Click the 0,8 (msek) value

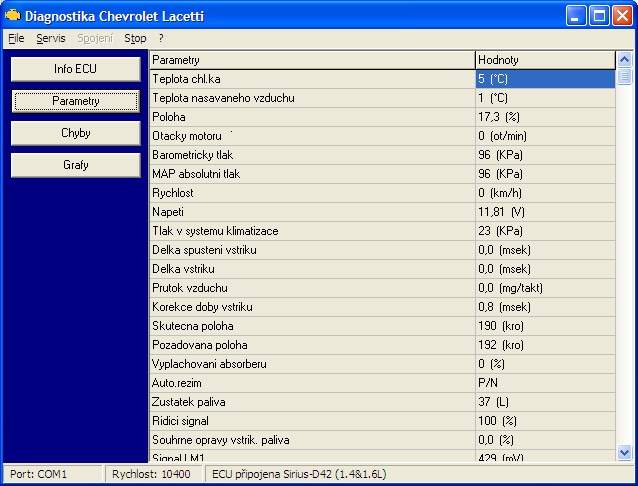pos(504,307)
